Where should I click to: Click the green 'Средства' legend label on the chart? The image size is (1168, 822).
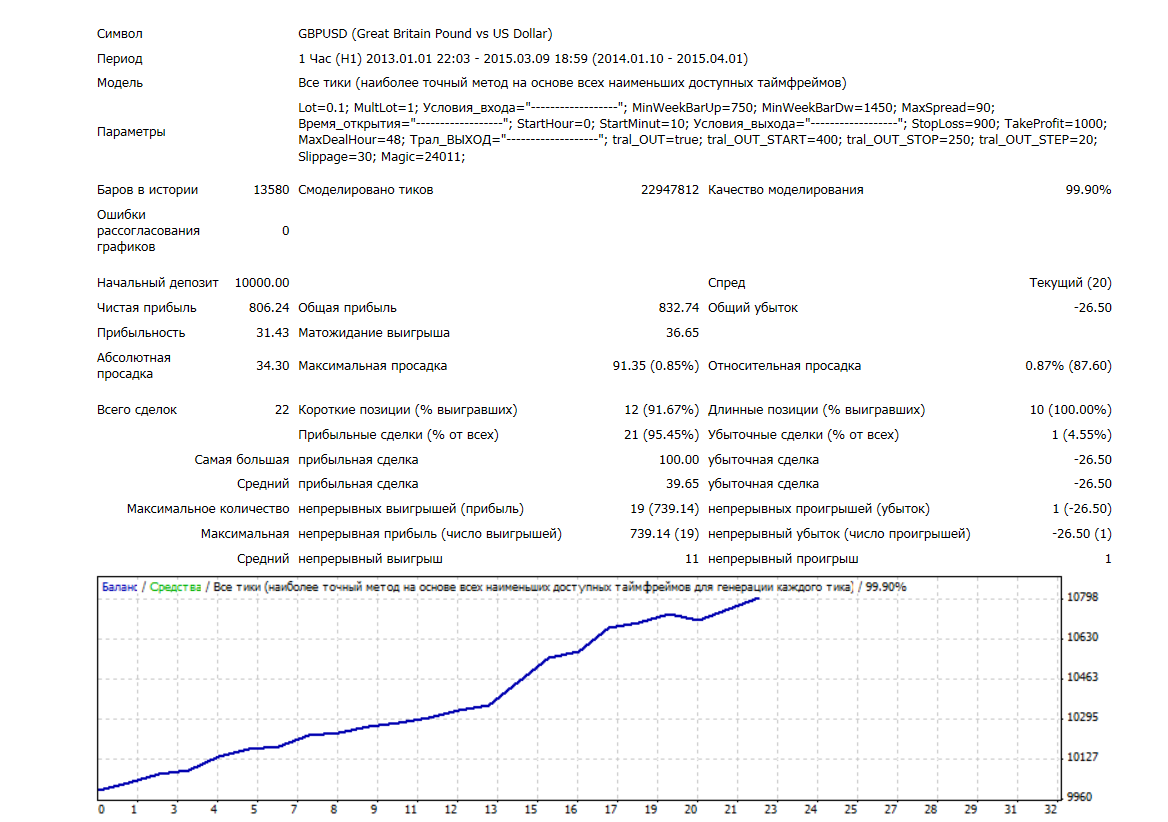175,587
